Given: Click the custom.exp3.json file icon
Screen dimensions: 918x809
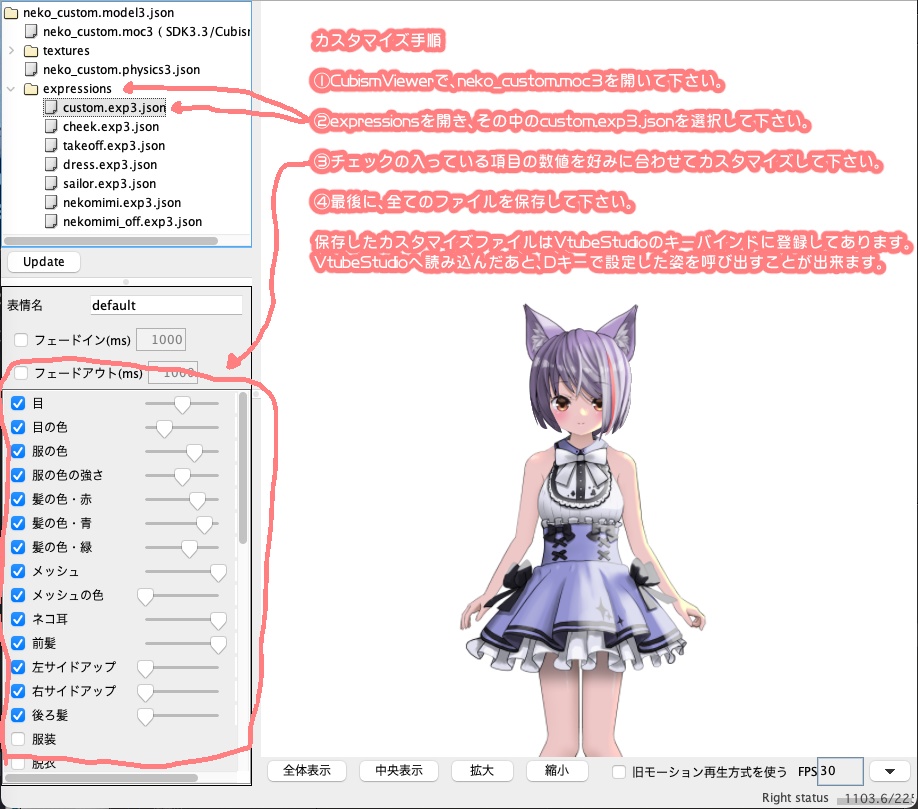Looking at the screenshot, I should point(52,108).
